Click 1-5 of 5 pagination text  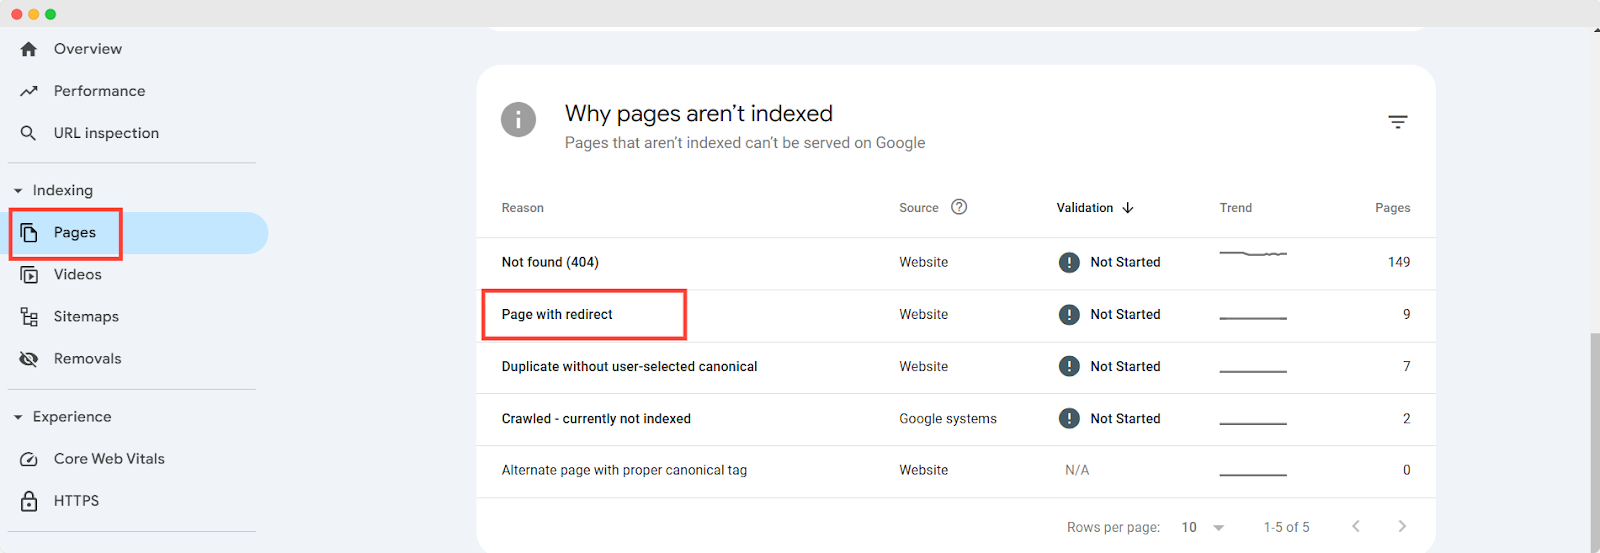(1286, 527)
